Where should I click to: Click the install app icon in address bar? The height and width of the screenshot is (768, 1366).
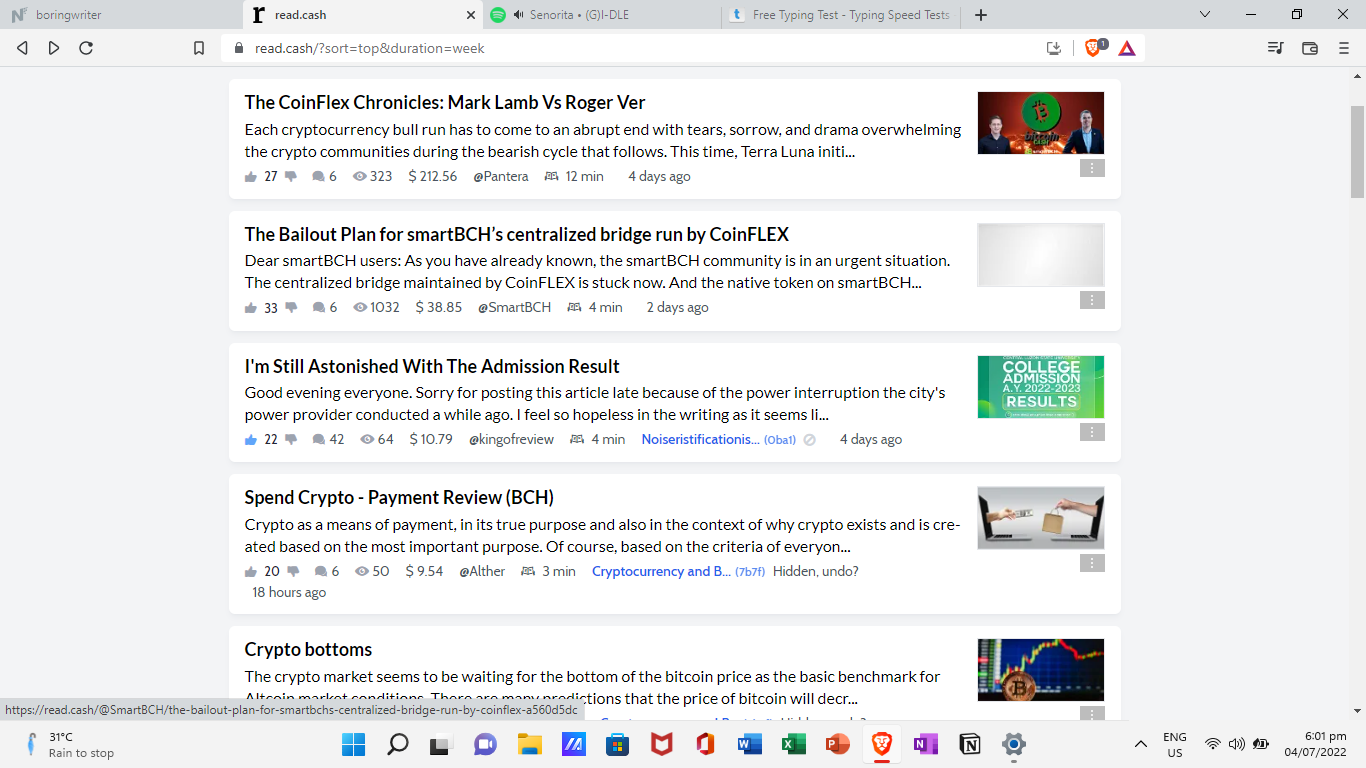(x=1053, y=48)
